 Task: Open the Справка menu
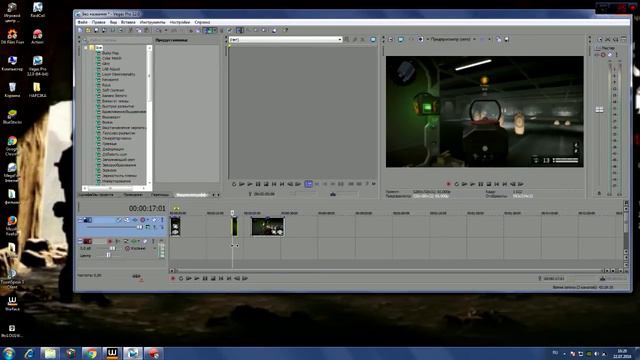click(202, 22)
